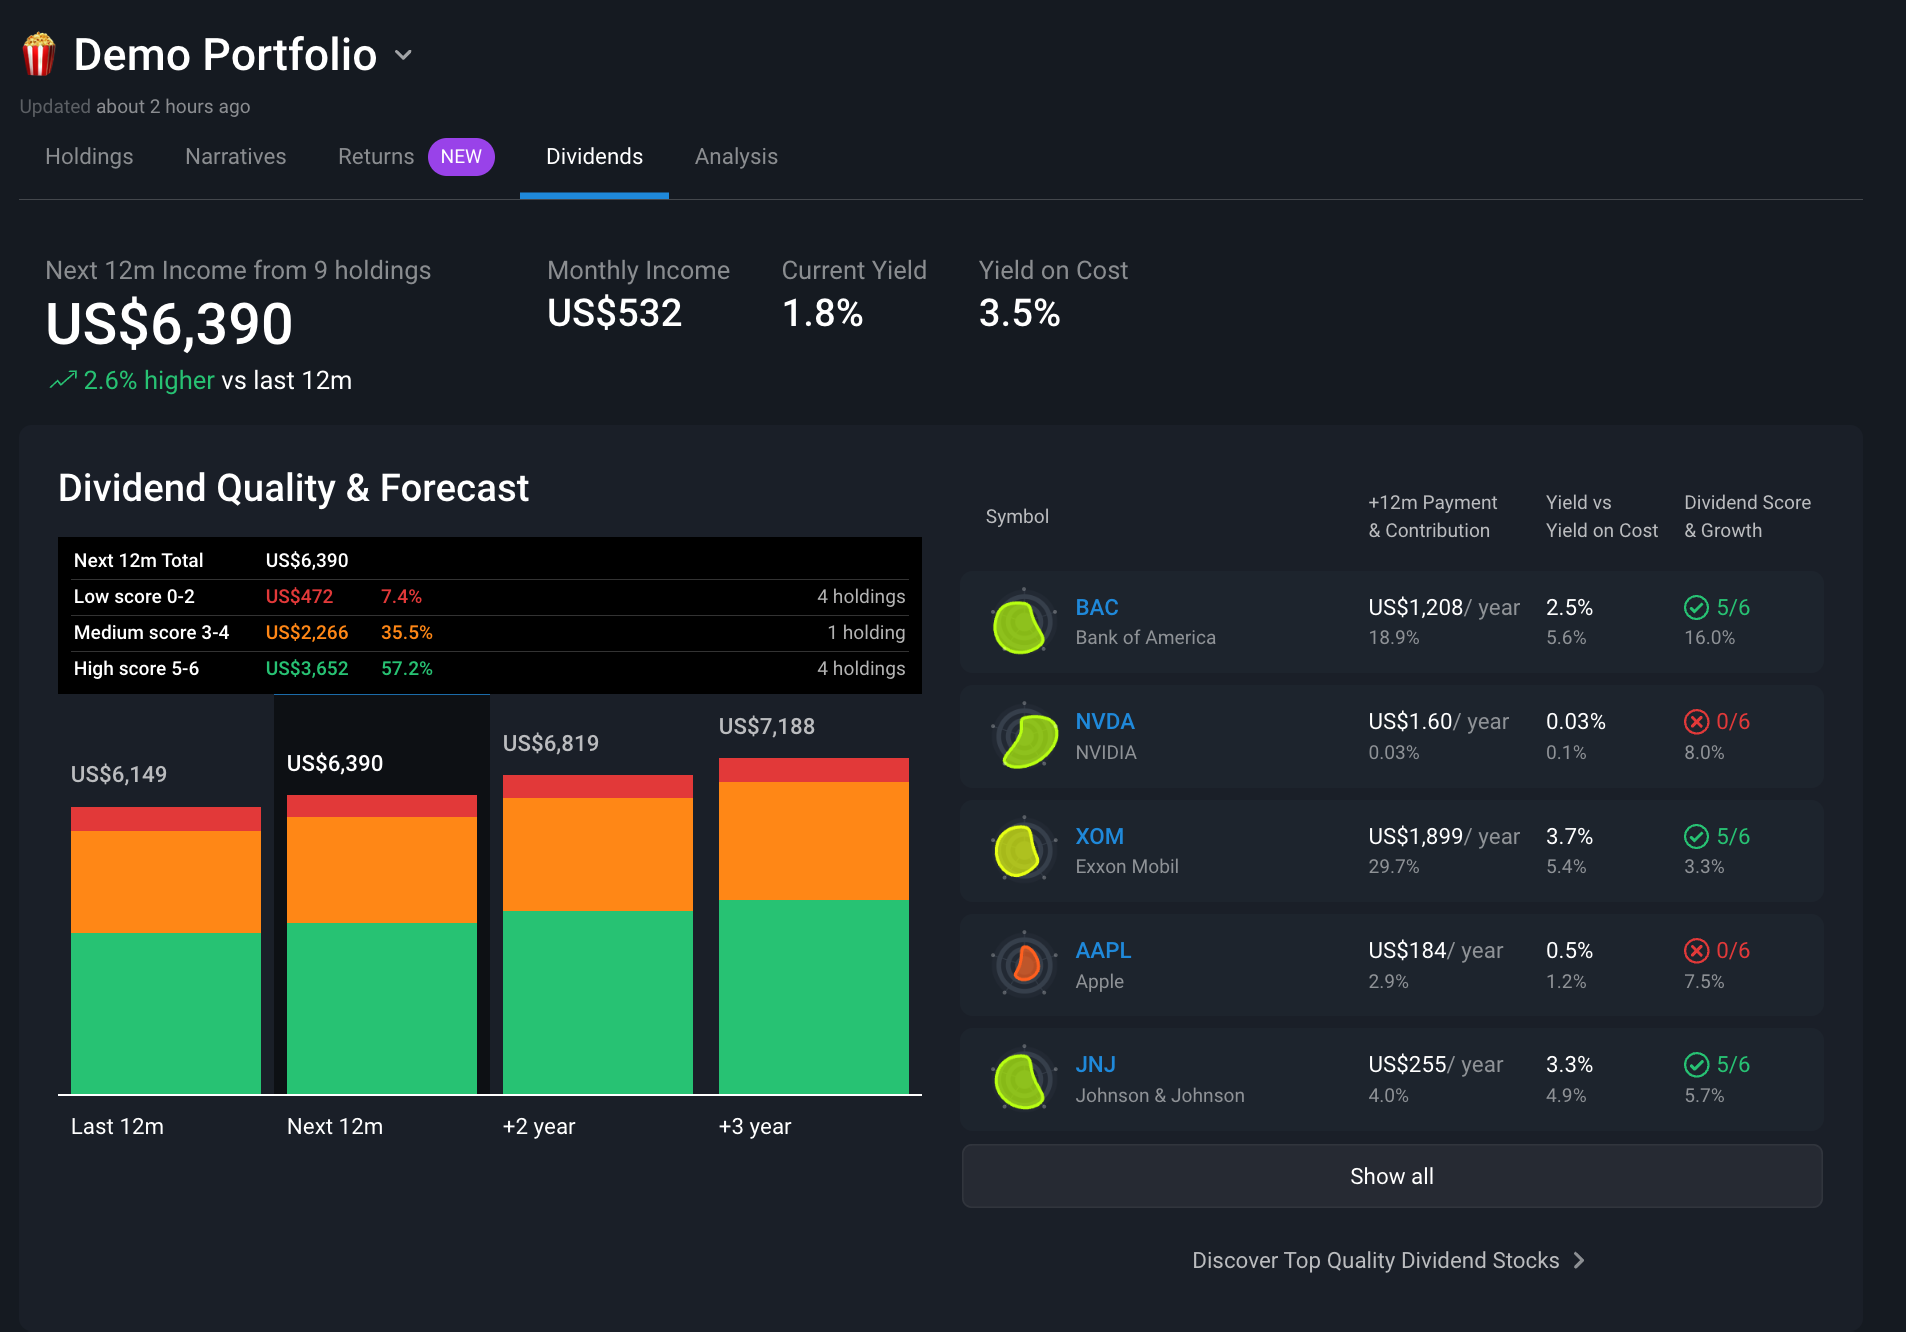Select the +3 year red bar segment

tap(814, 770)
